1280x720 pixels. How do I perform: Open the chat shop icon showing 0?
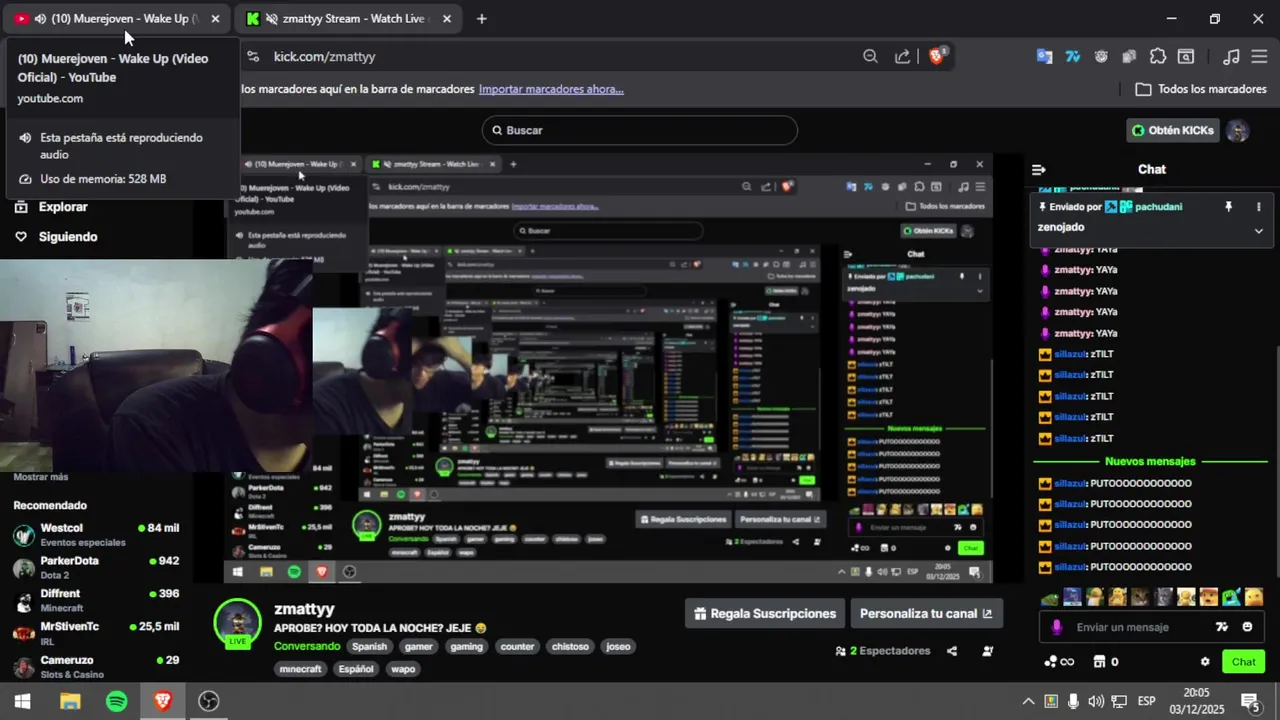1106,662
